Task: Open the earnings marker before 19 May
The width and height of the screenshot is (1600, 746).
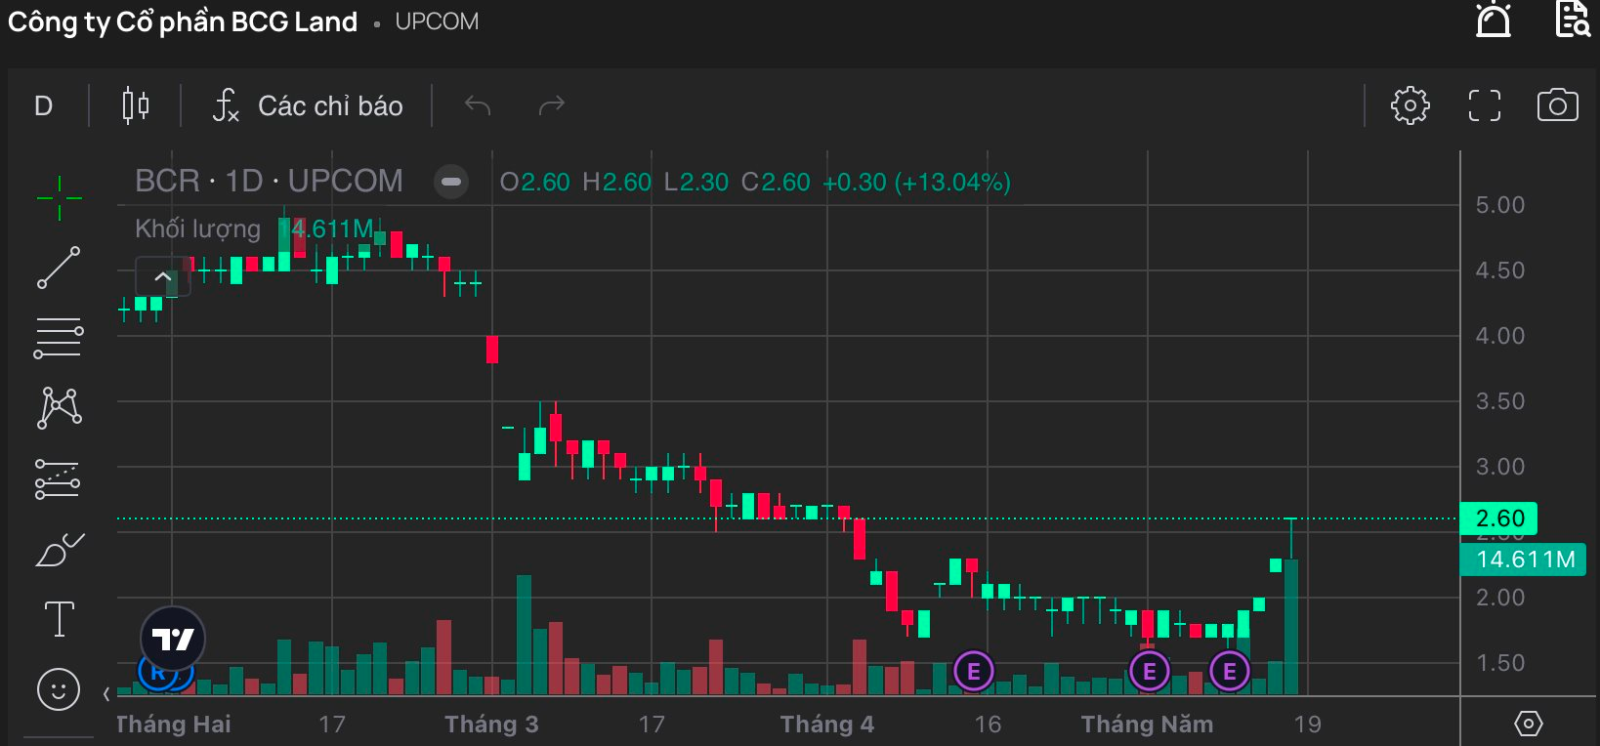Action: tap(1229, 671)
